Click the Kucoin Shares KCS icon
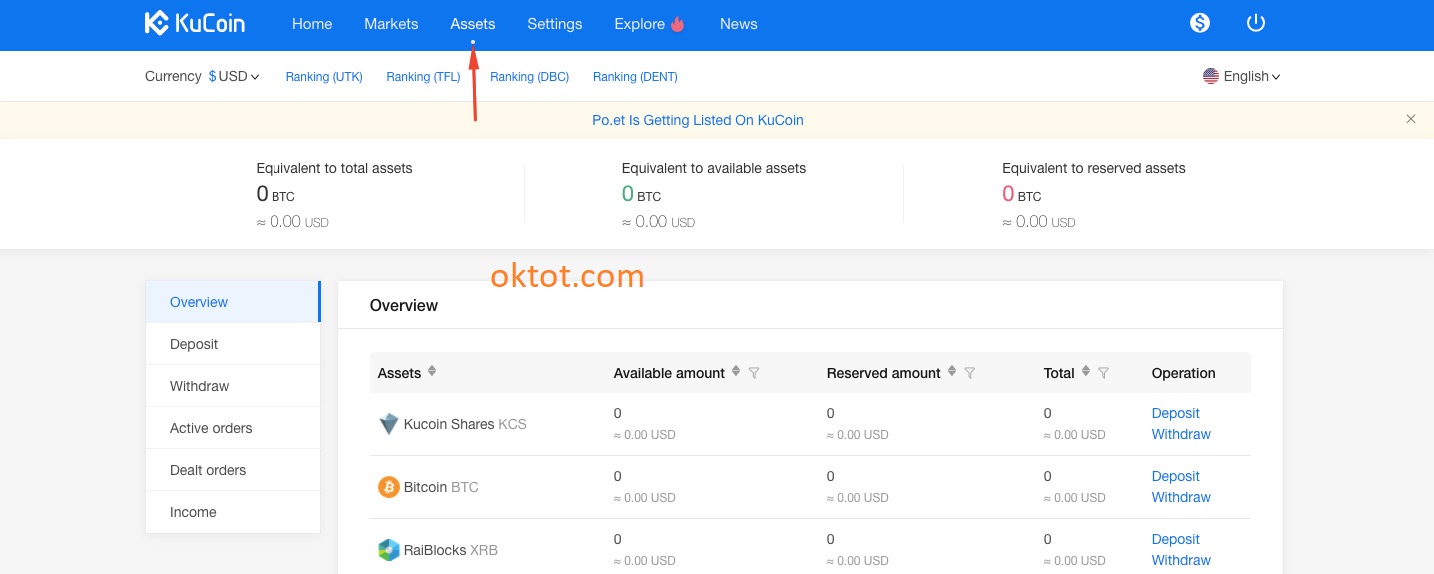 point(389,424)
